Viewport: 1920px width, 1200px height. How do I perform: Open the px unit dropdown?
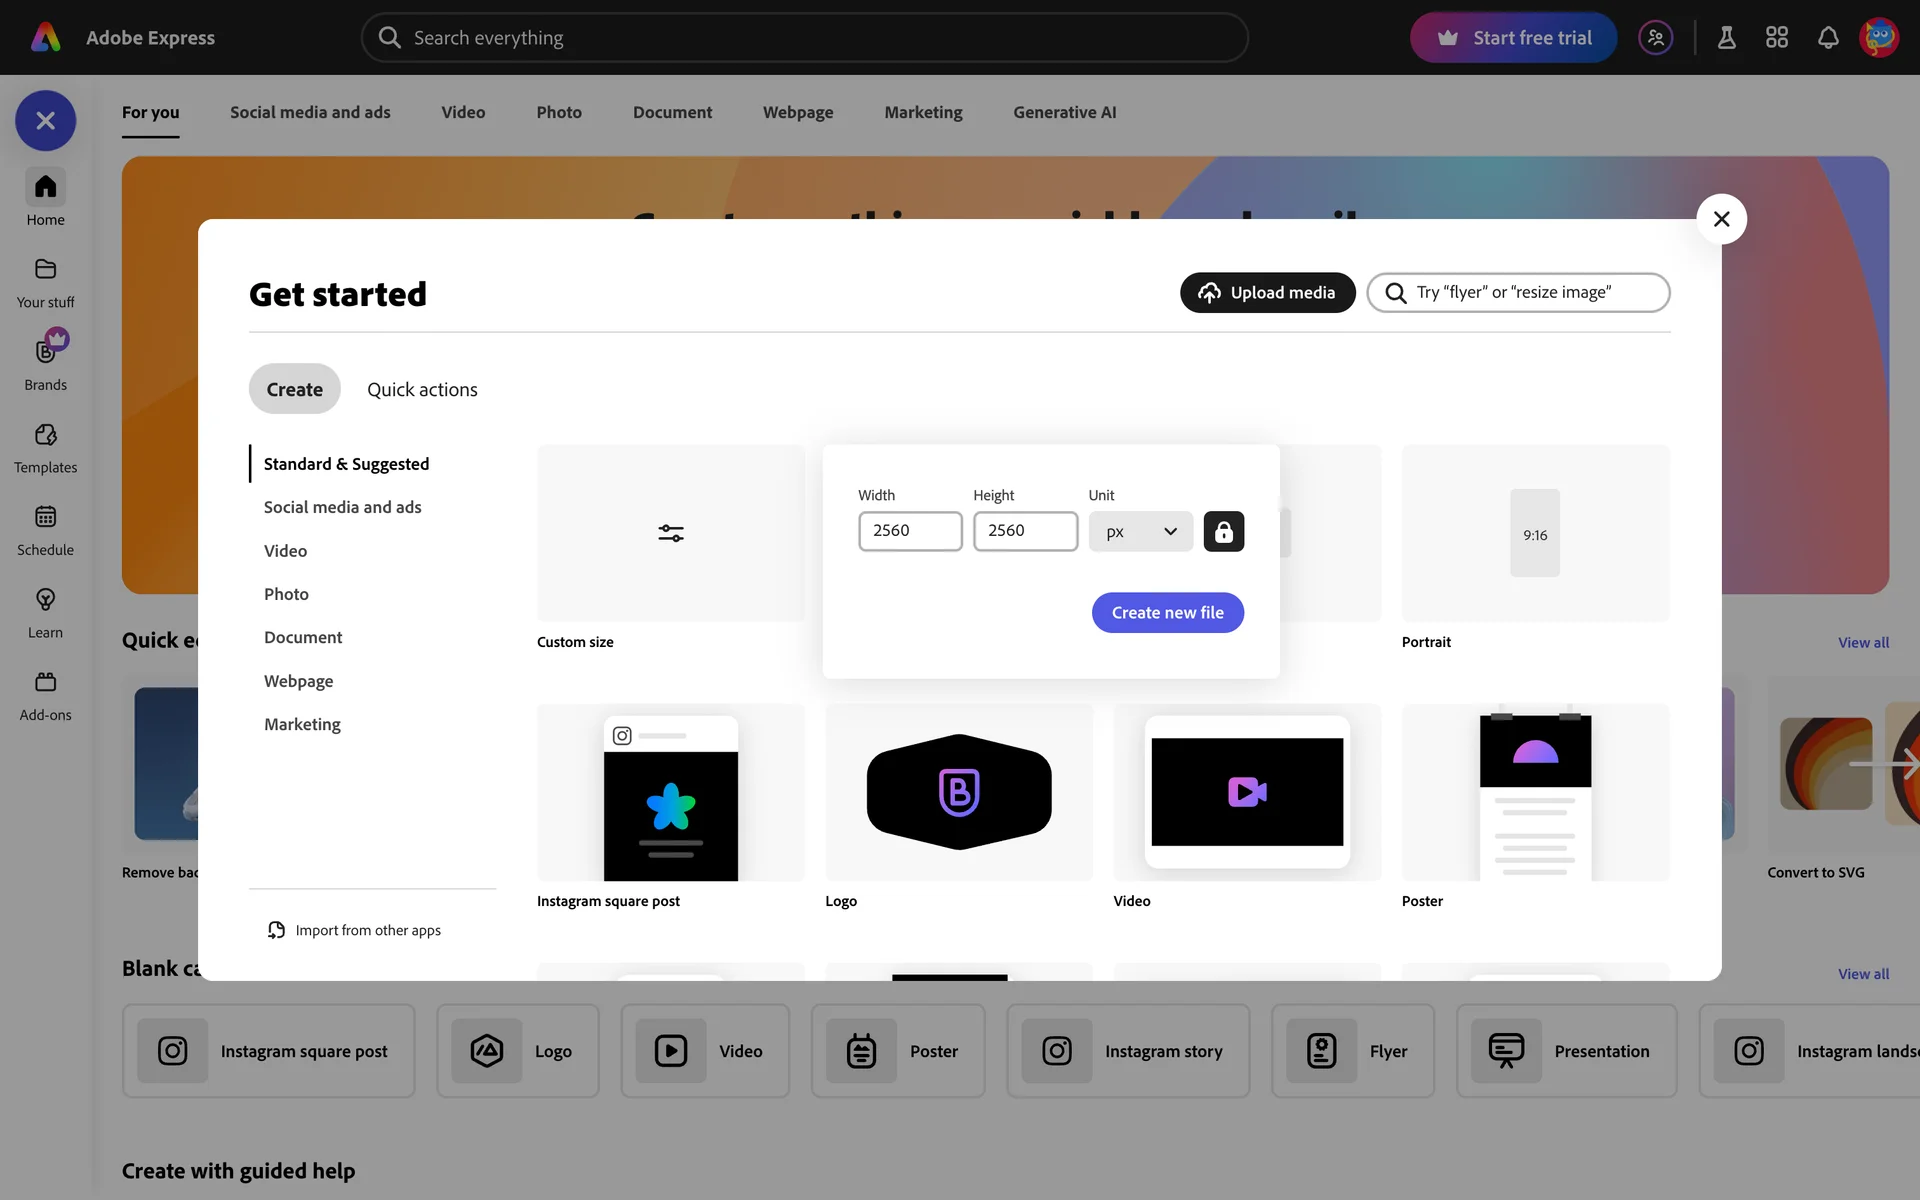pos(1140,532)
